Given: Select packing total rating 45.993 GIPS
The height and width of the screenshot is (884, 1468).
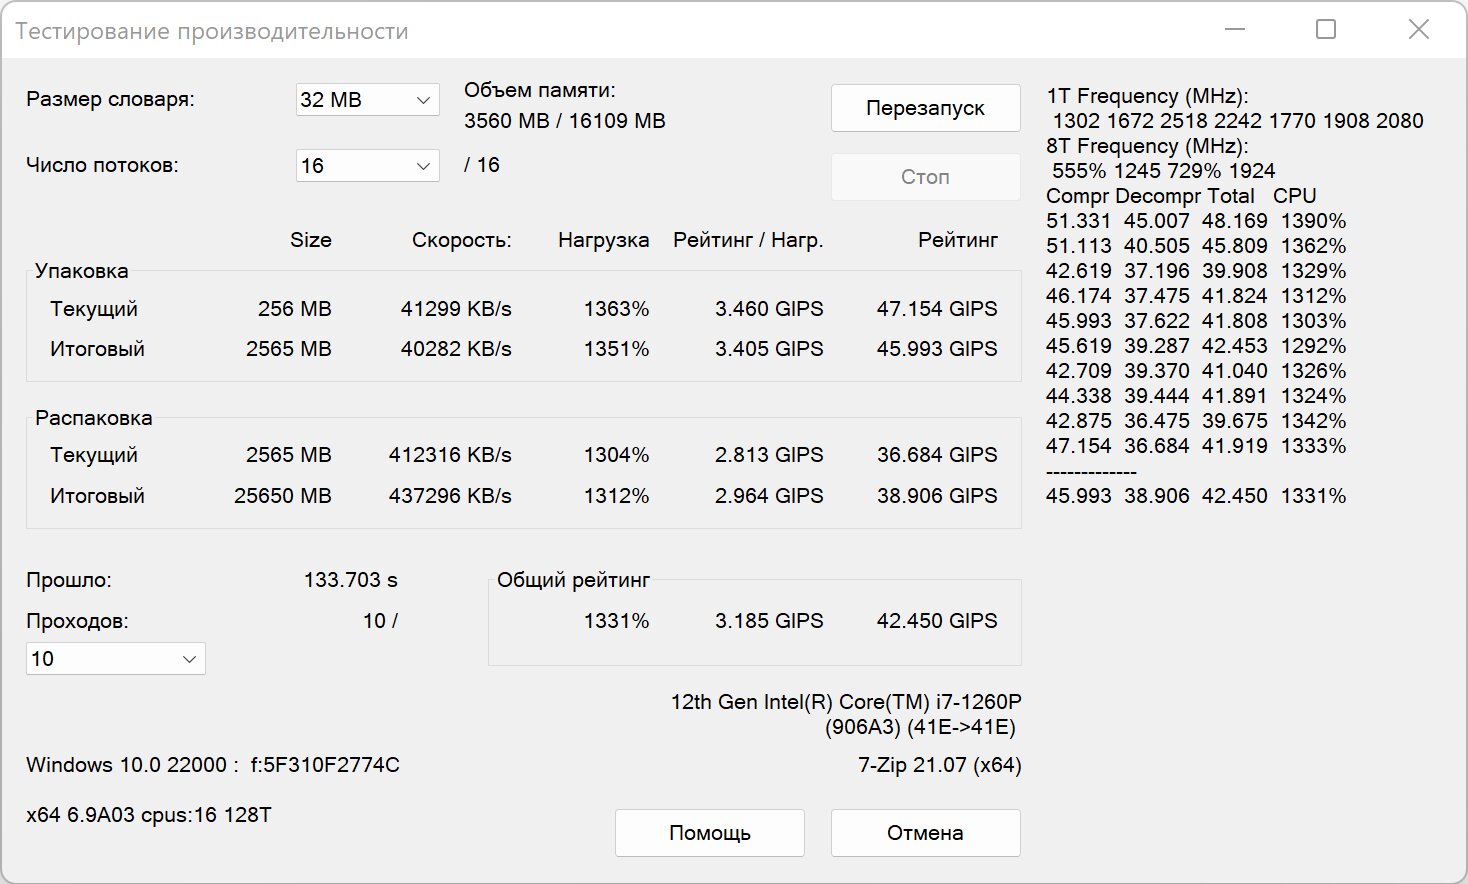Looking at the screenshot, I should pos(937,349).
